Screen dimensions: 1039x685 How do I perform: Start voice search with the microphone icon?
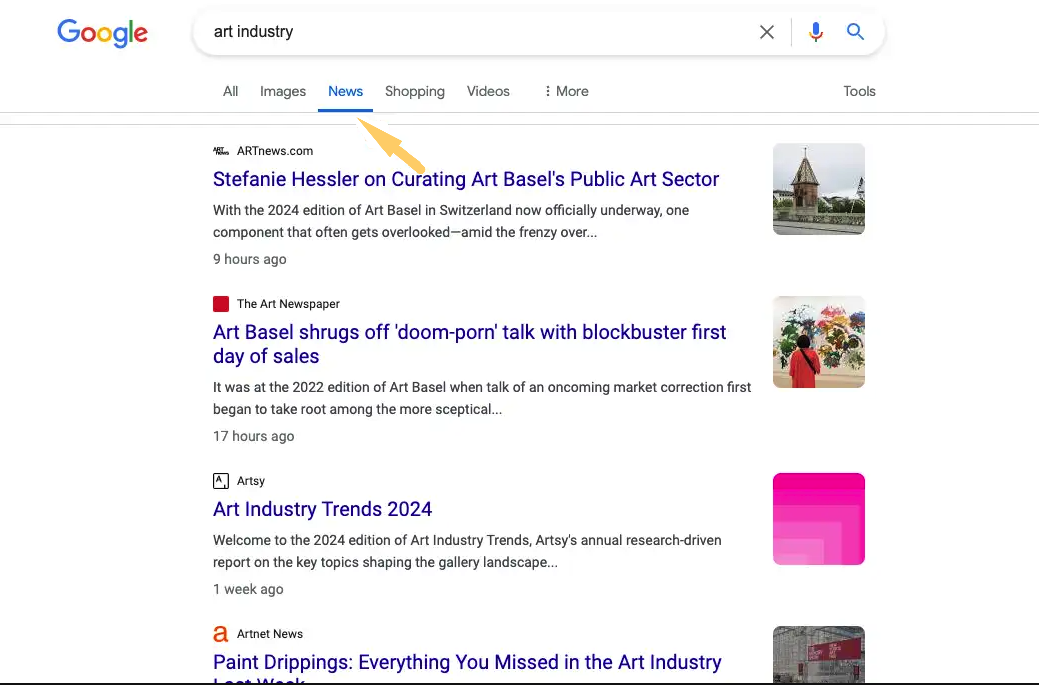coord(816,32)
